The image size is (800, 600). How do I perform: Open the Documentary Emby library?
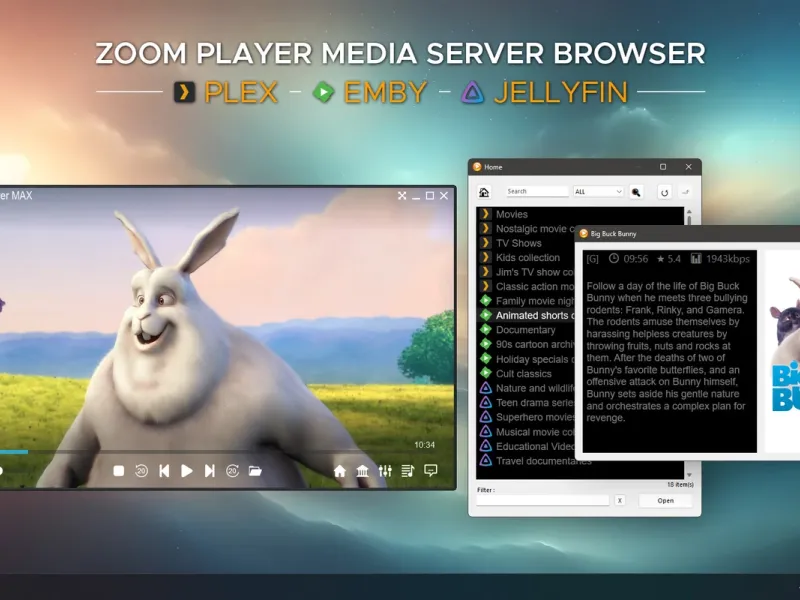[526, 330]
